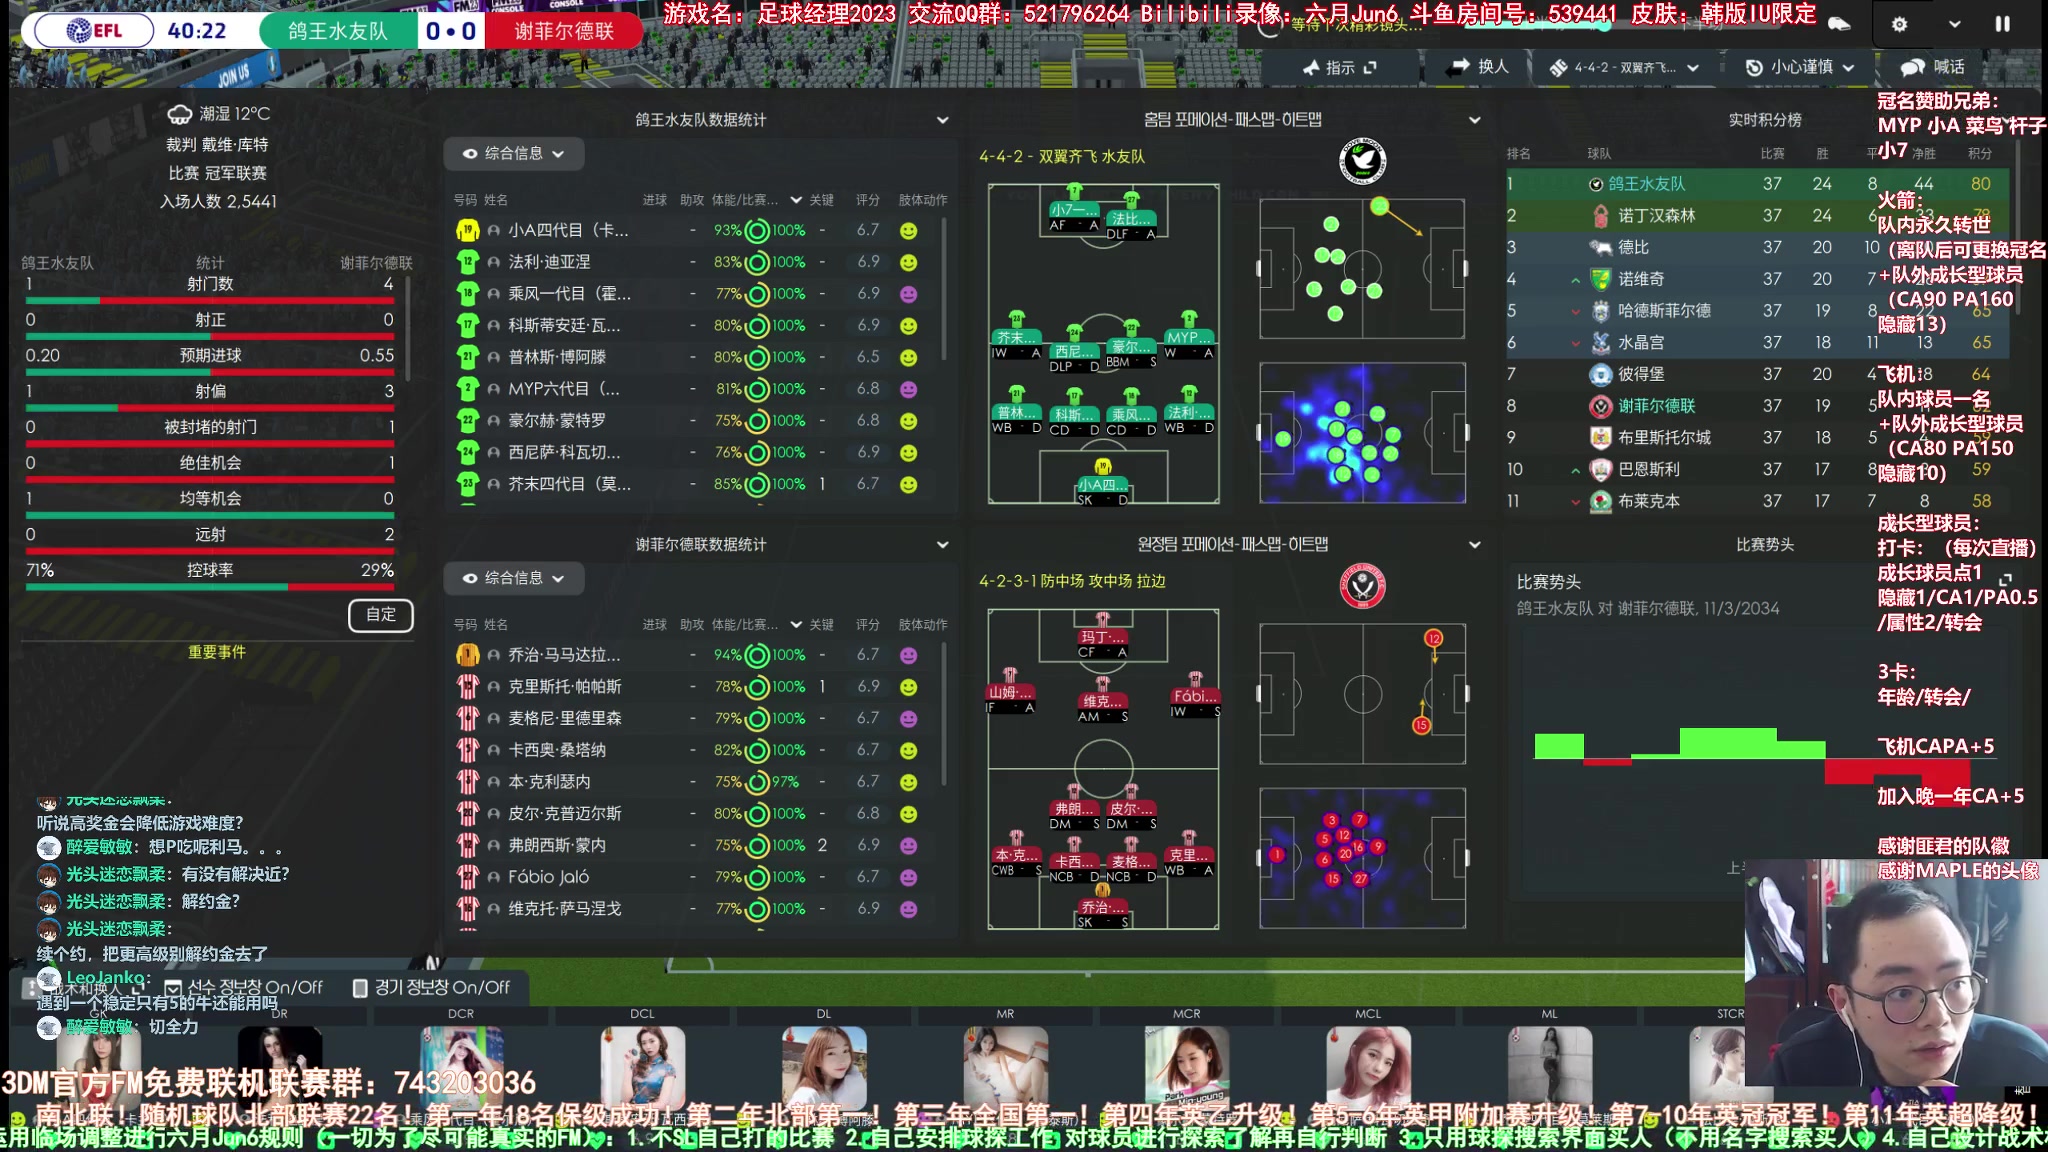This screenshot has height=1152, width=2048.
Task: Click striped shirt icon of 克里斯托·帕帕斯
Action: tap(467, 687)
